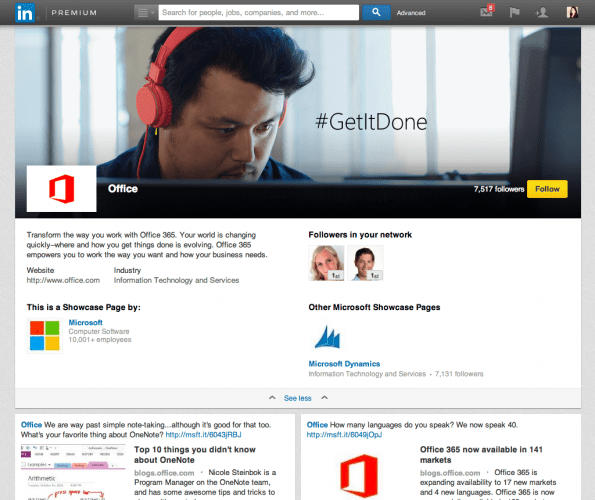Image resolution: width=595 pixels, height=500 pixels.
Task: Click 'Information Technology and Services' industry value
Action: coord(176,280)
